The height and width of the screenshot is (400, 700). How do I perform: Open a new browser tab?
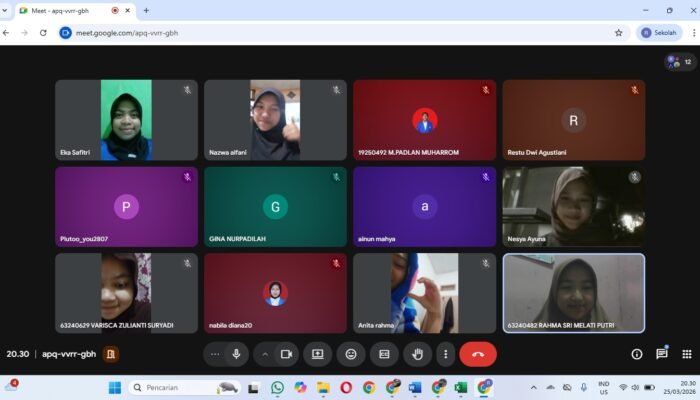pos(146,10)
